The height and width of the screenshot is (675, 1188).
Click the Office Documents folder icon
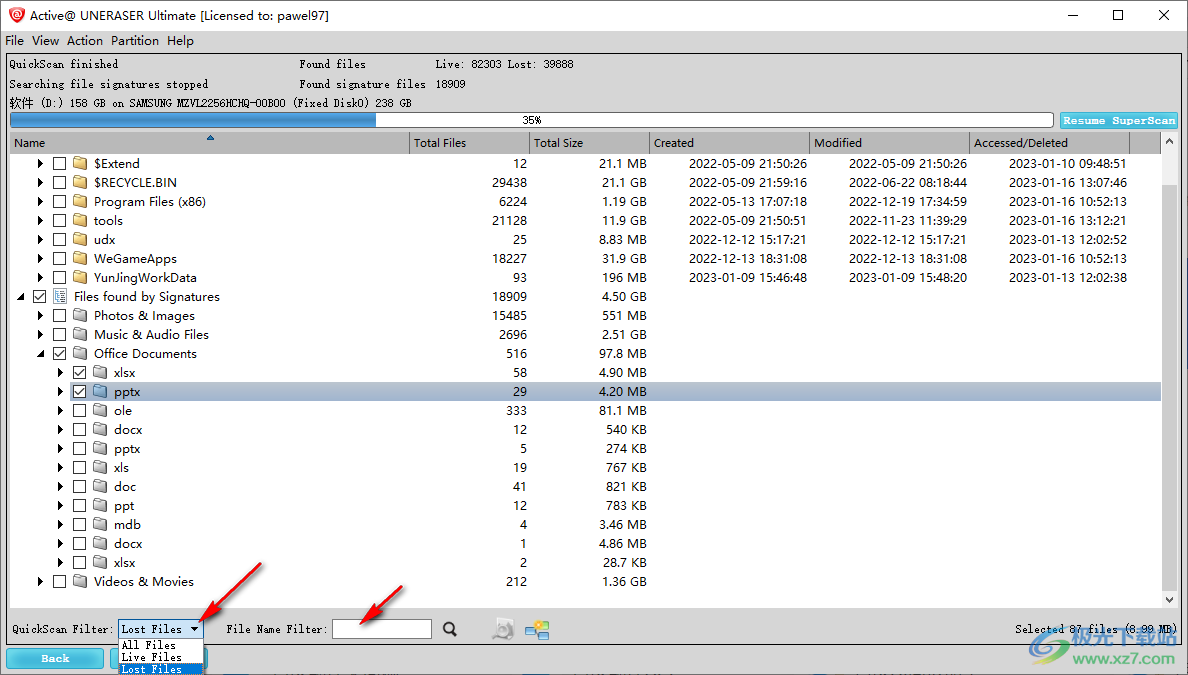pyautogui.click(x=80, y=352)
